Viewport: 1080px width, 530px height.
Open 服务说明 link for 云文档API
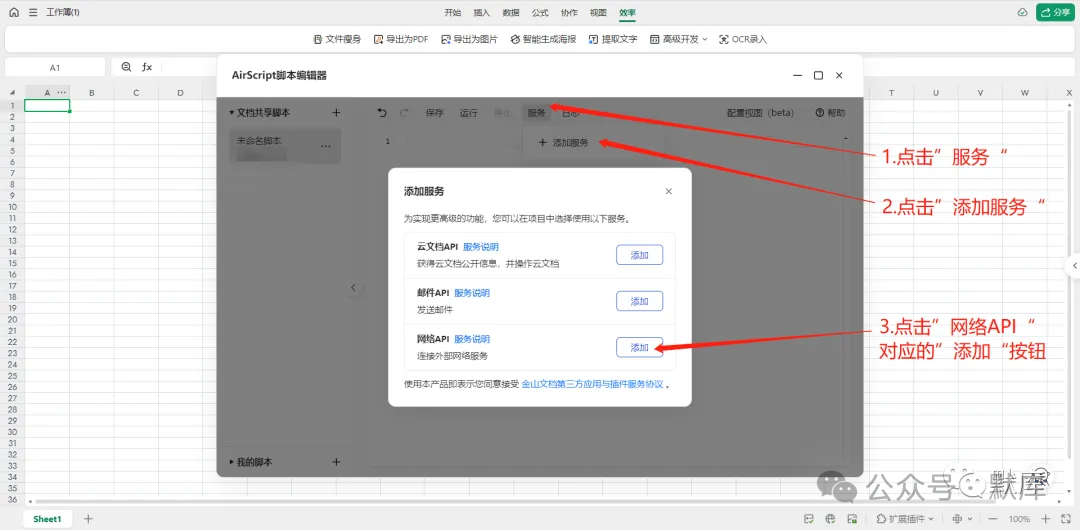[x=481, y=247]
